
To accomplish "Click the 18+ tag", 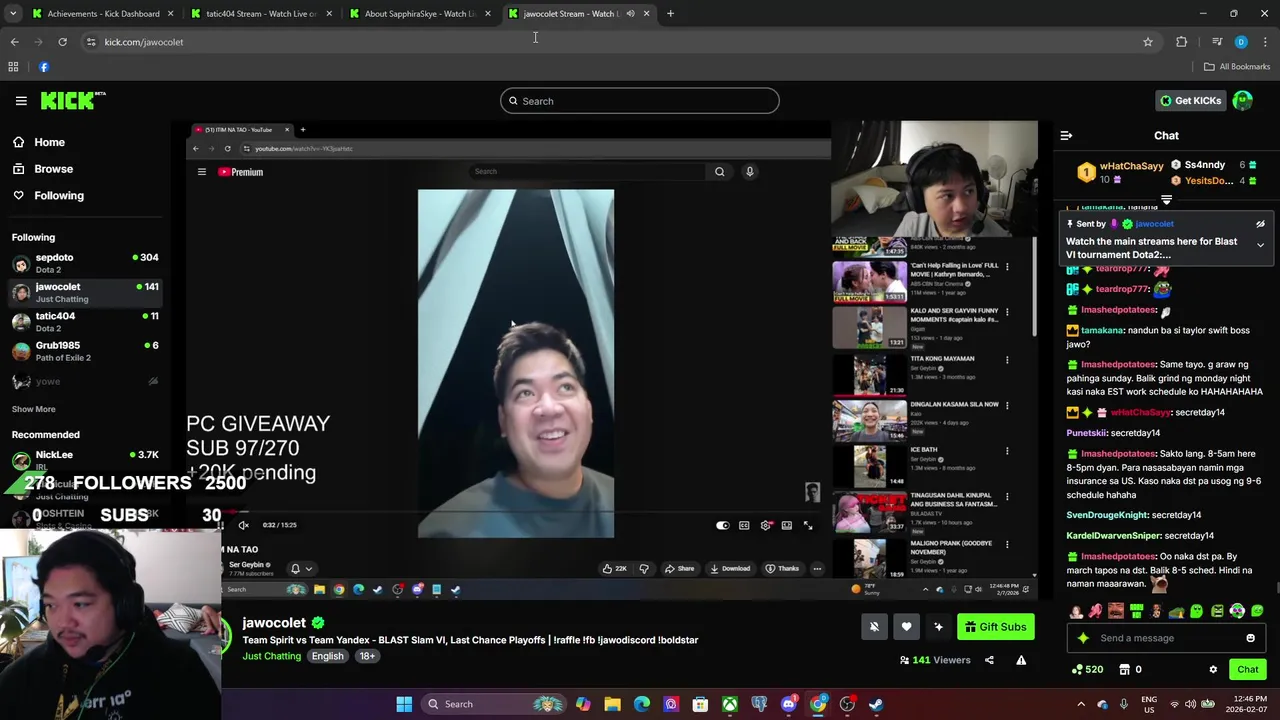I will 367,656.
